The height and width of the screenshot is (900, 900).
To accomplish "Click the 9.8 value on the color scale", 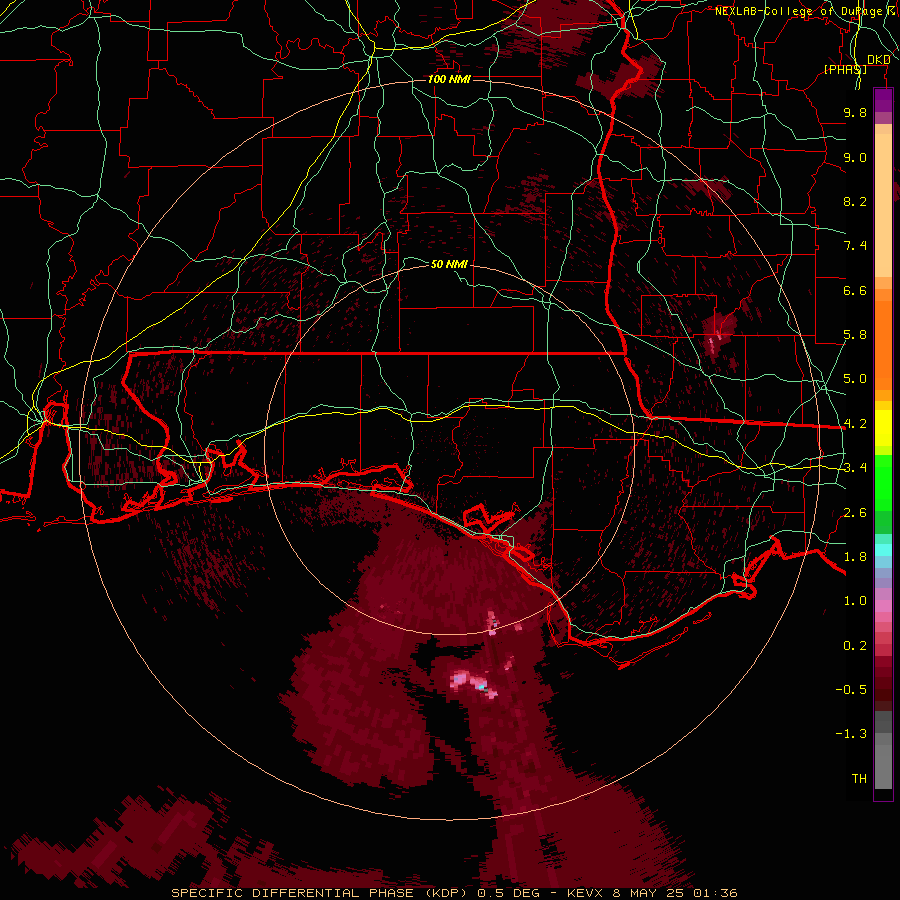I will (855, 112).
